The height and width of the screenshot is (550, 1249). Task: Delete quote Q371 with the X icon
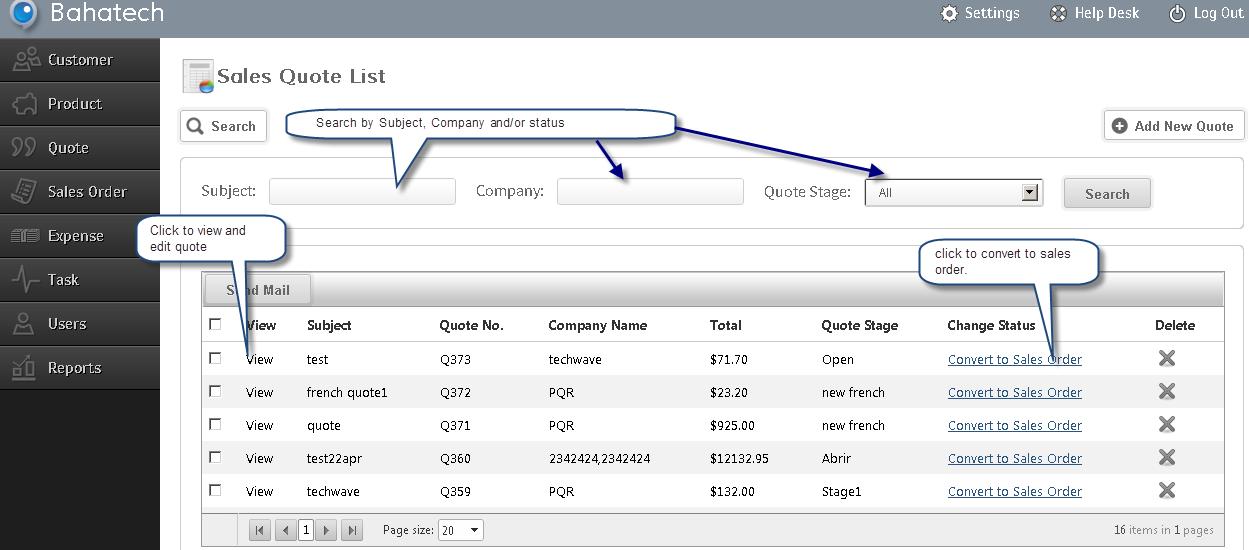1166,424
